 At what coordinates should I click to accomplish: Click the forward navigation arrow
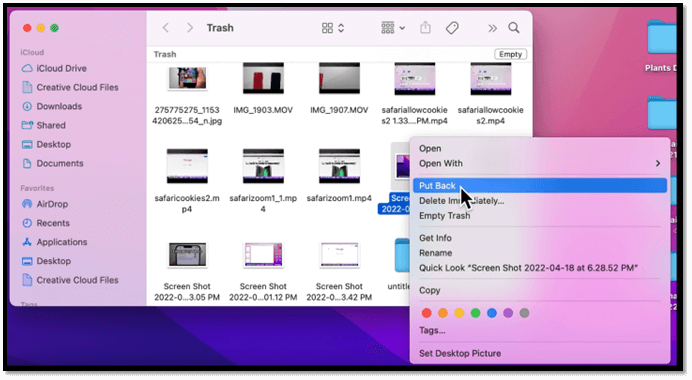pos(190,28)
